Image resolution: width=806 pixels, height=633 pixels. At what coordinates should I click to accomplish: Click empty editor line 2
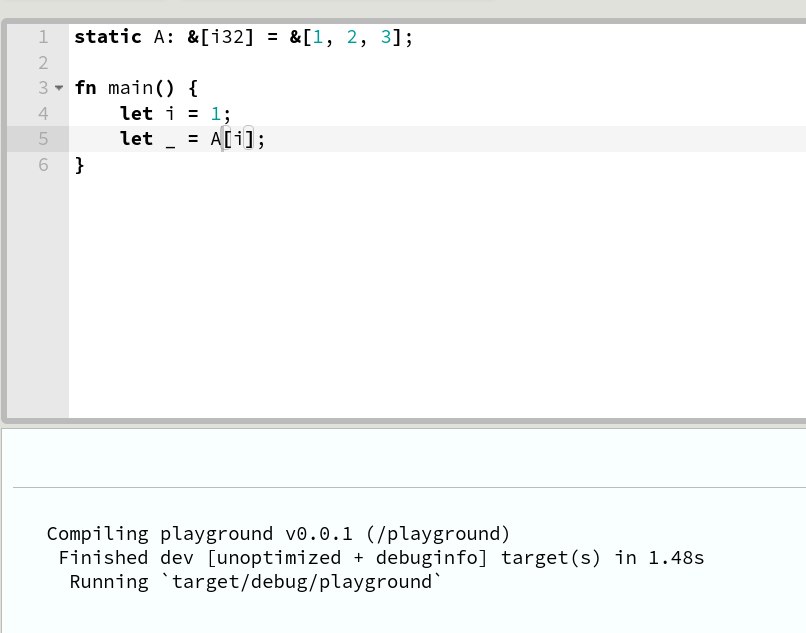click(437, 63)
